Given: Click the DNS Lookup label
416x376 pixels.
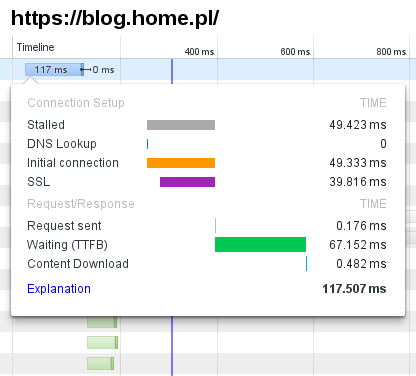Looking at the screenshot, I should [x=62, y=144].
